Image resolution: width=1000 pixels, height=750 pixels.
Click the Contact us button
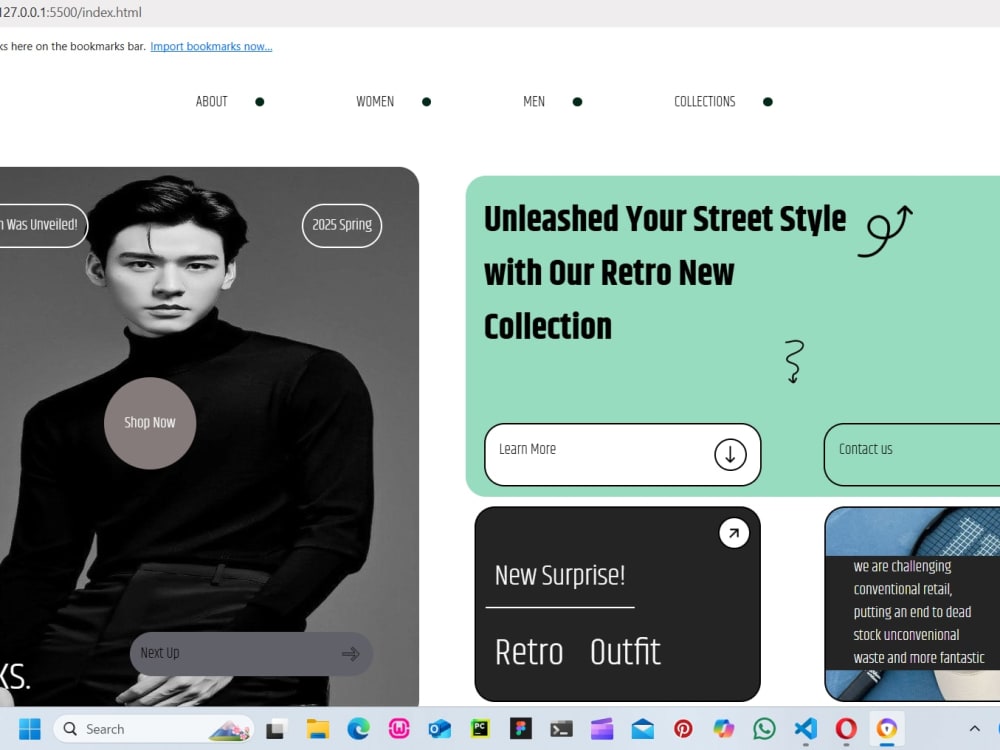912,455
